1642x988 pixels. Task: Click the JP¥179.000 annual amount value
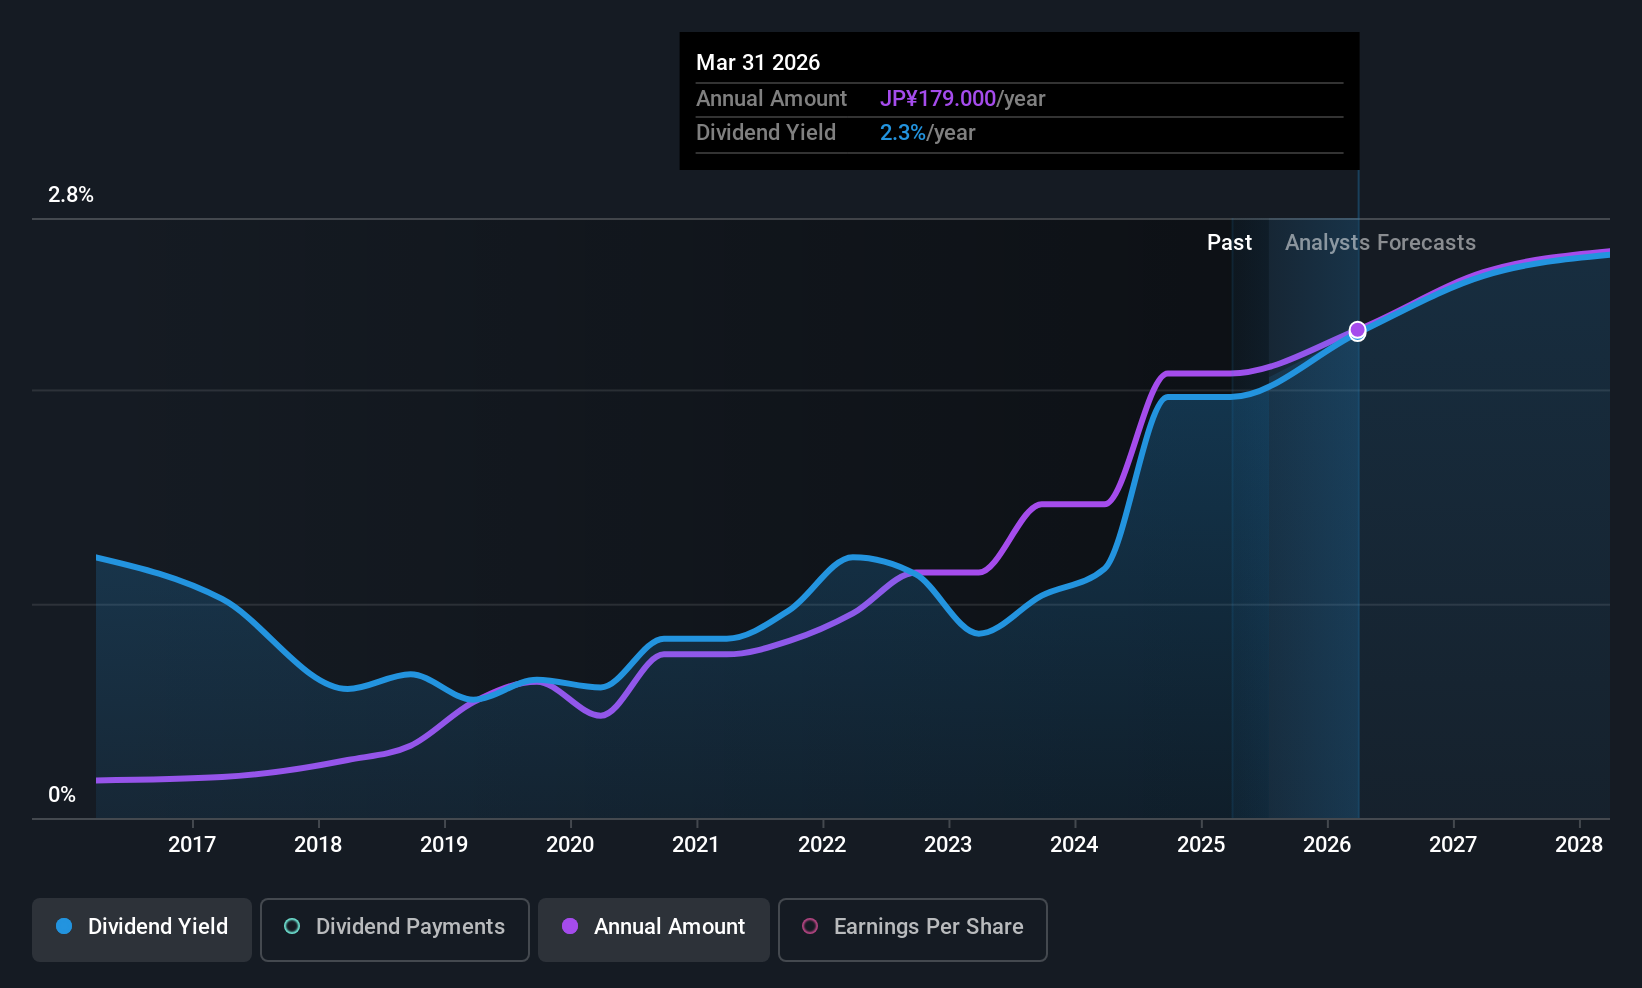(x=938, y=99)
